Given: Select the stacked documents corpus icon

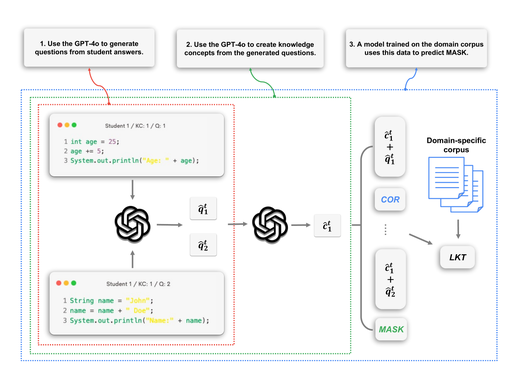Looking at the screenshot, I should (456, 185).
